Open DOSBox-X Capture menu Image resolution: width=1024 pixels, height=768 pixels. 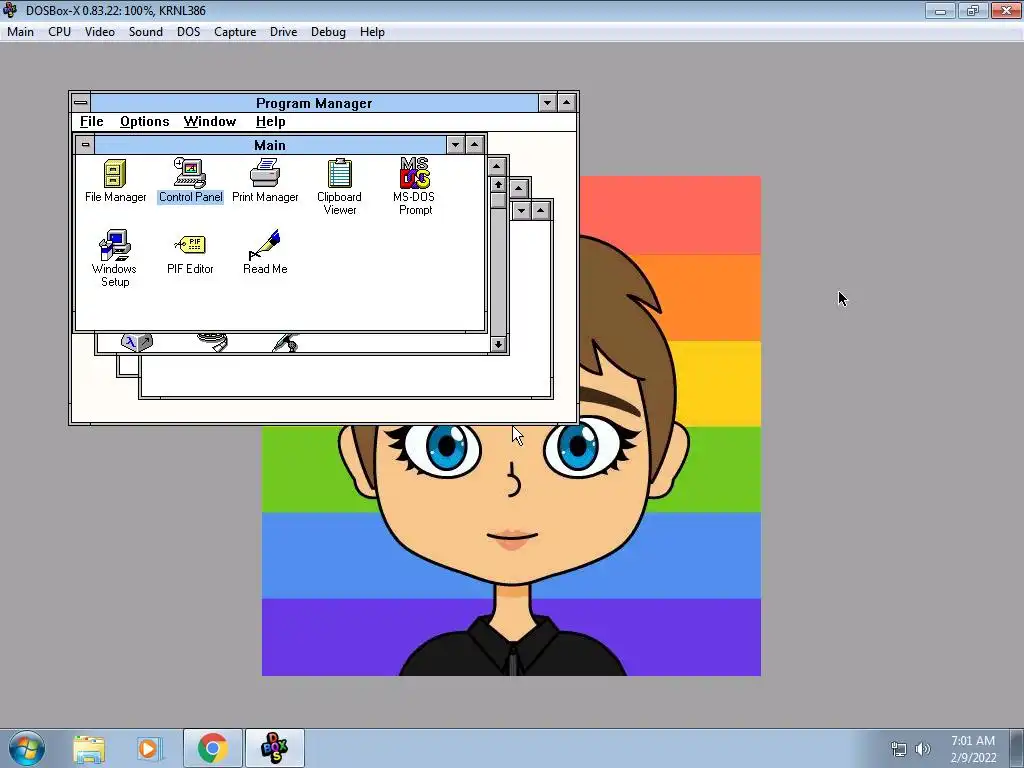tap(235, 32)
